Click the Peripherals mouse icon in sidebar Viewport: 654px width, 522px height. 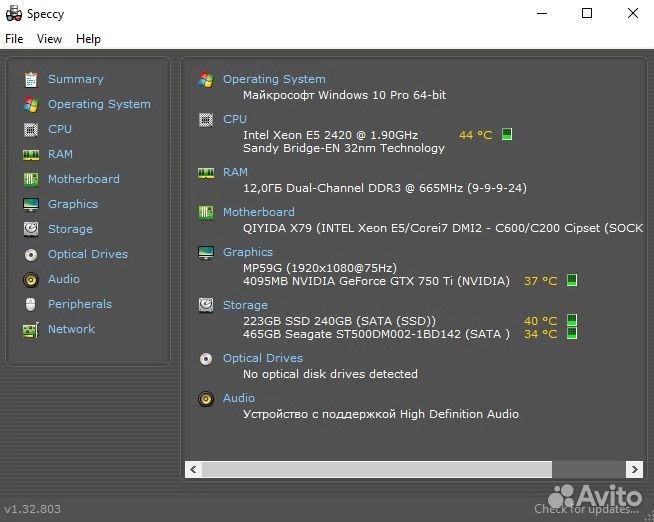[x=30, y=304]
